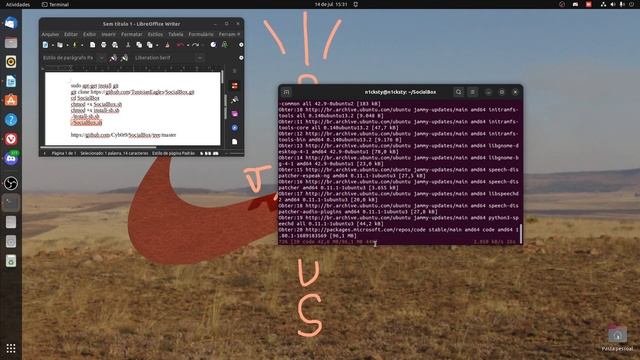640x360 pixels.
Task: Open sidebar settings menu at top of Writer sidebar
Action: 235,71
